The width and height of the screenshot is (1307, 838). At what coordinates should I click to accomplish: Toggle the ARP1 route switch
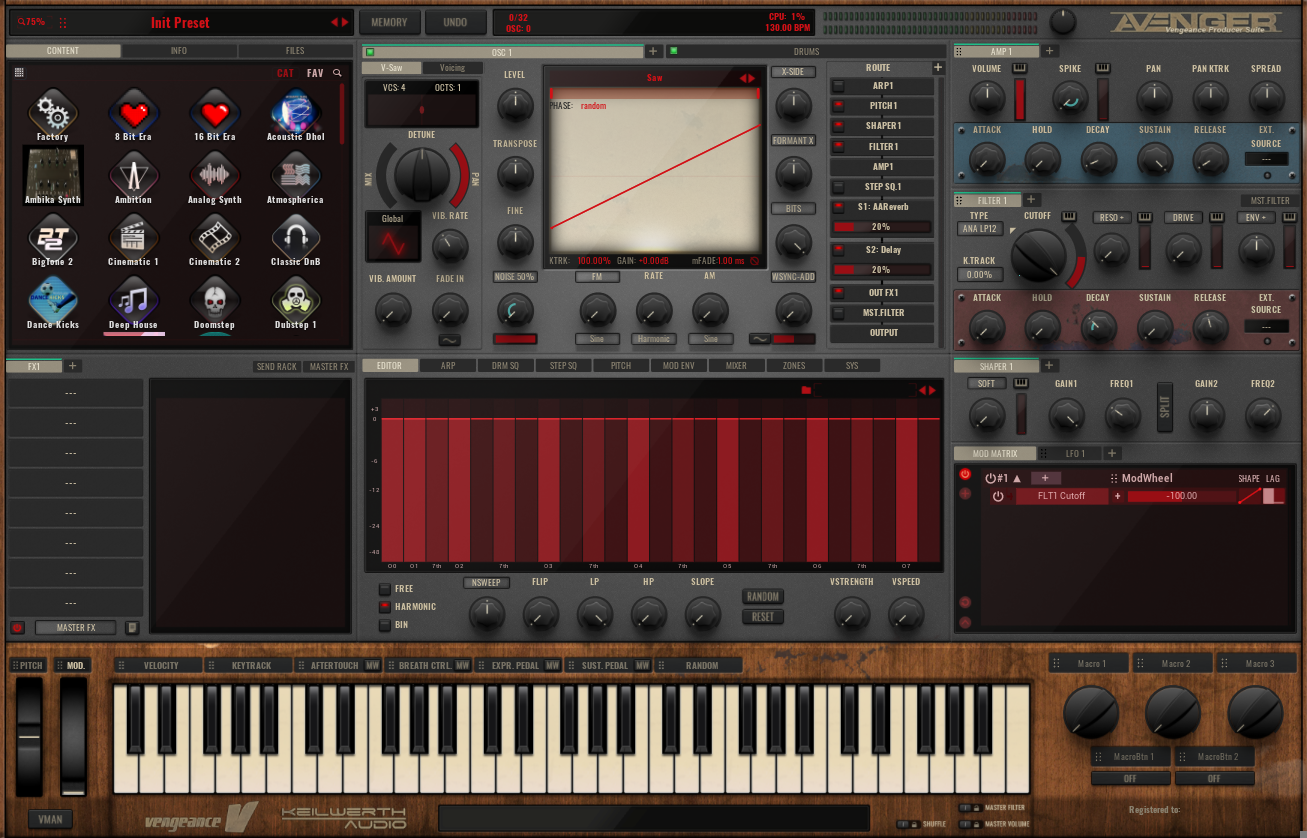pos(839,86)
